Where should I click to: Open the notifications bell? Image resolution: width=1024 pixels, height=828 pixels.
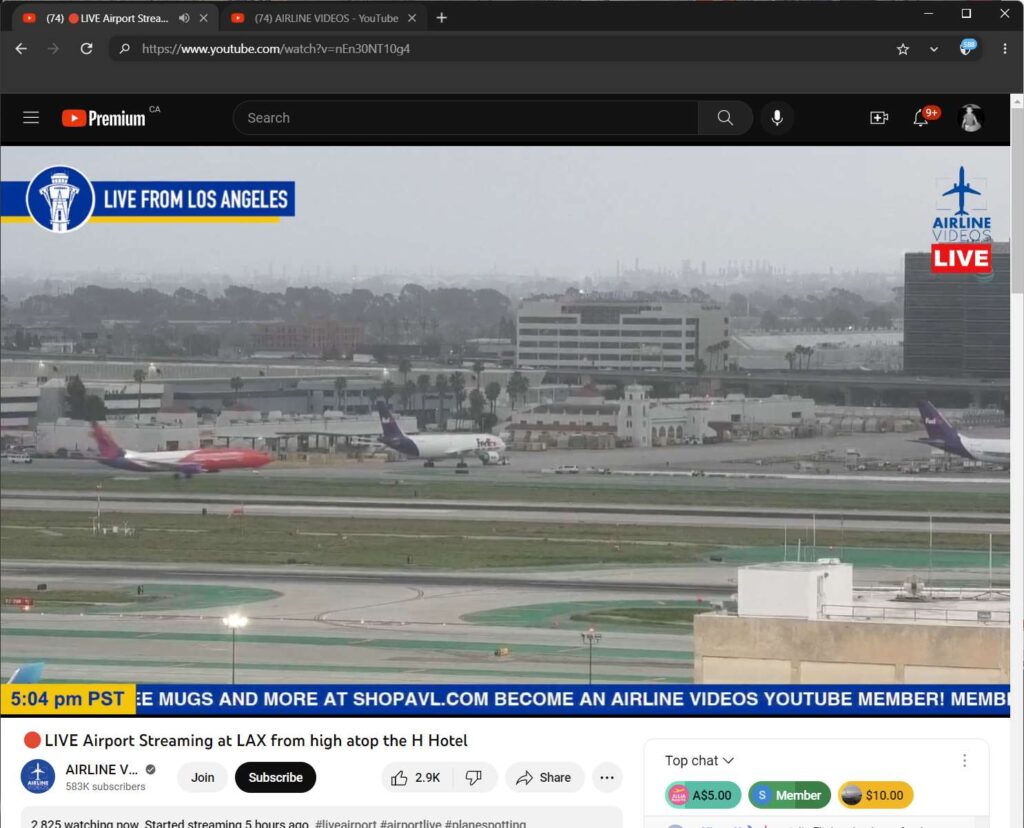click(x=921, y=118)
